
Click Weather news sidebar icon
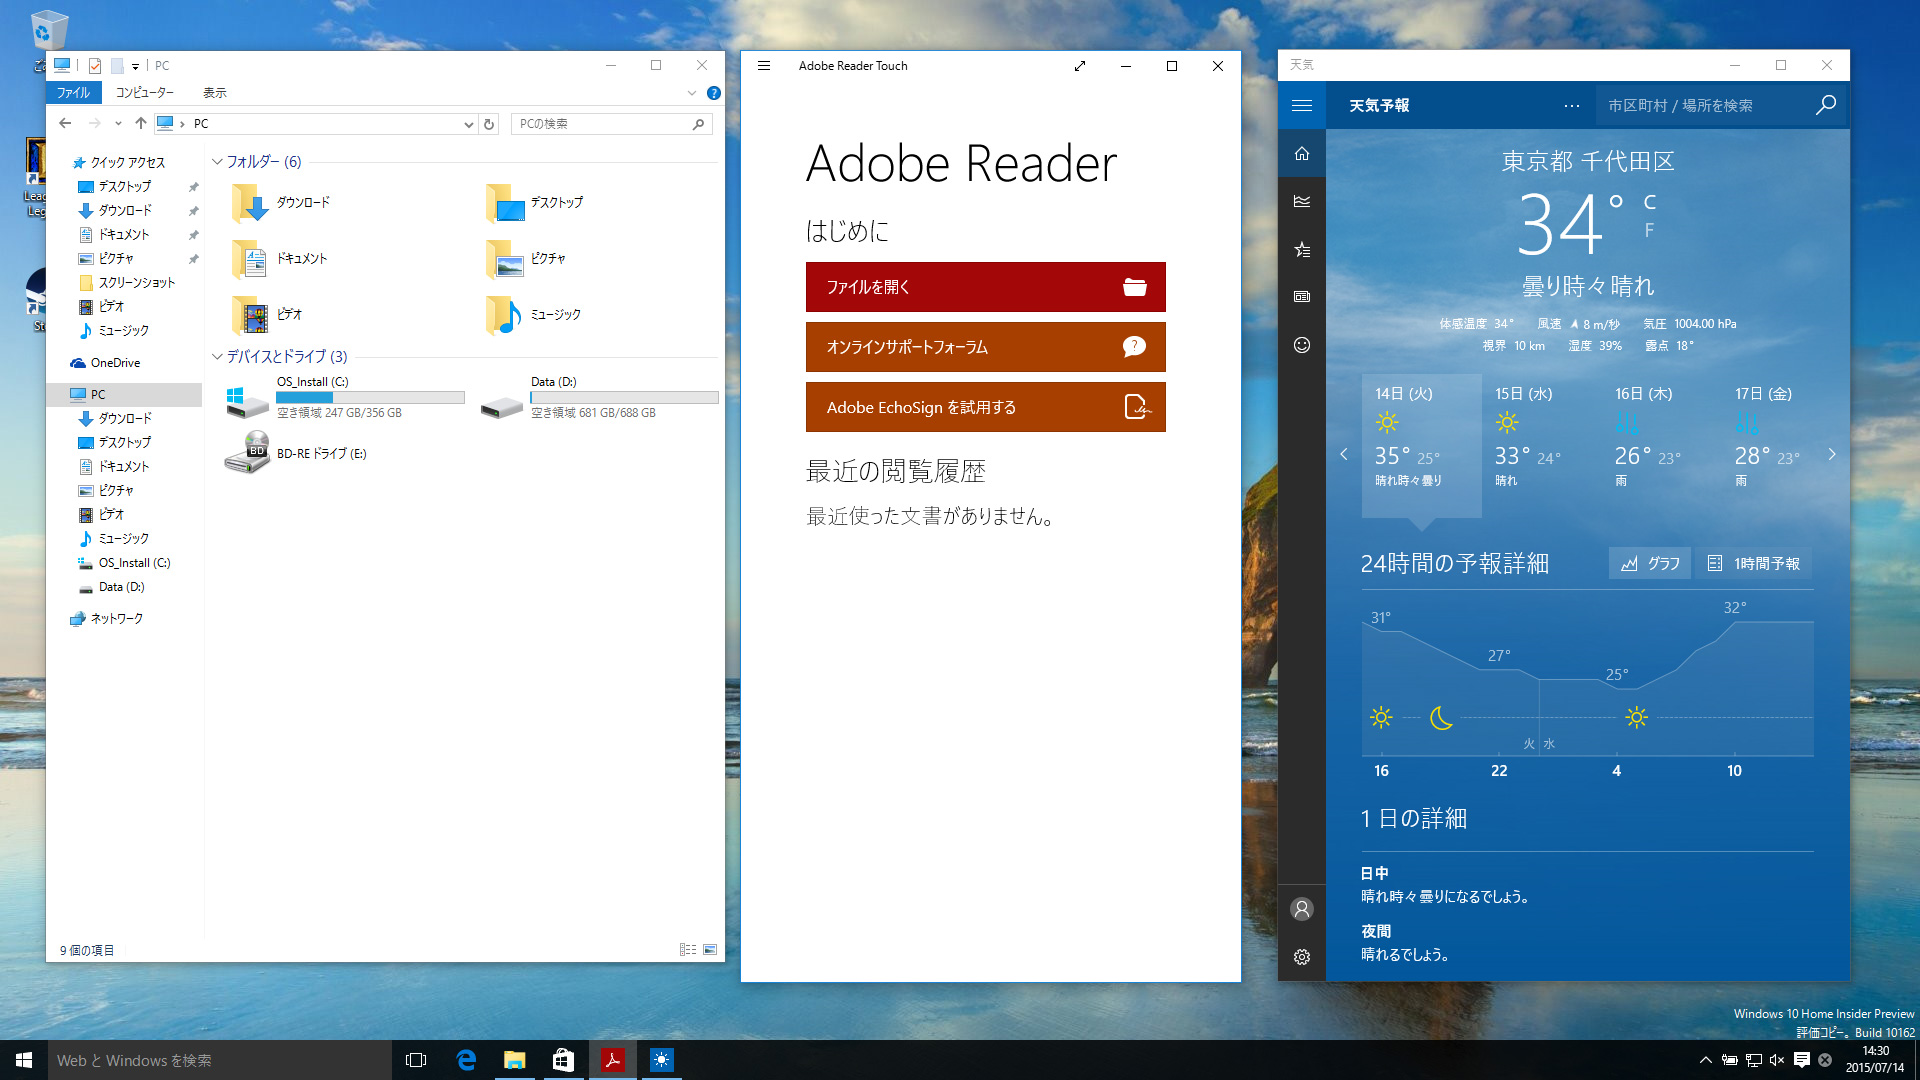(x=1301, y=297)
